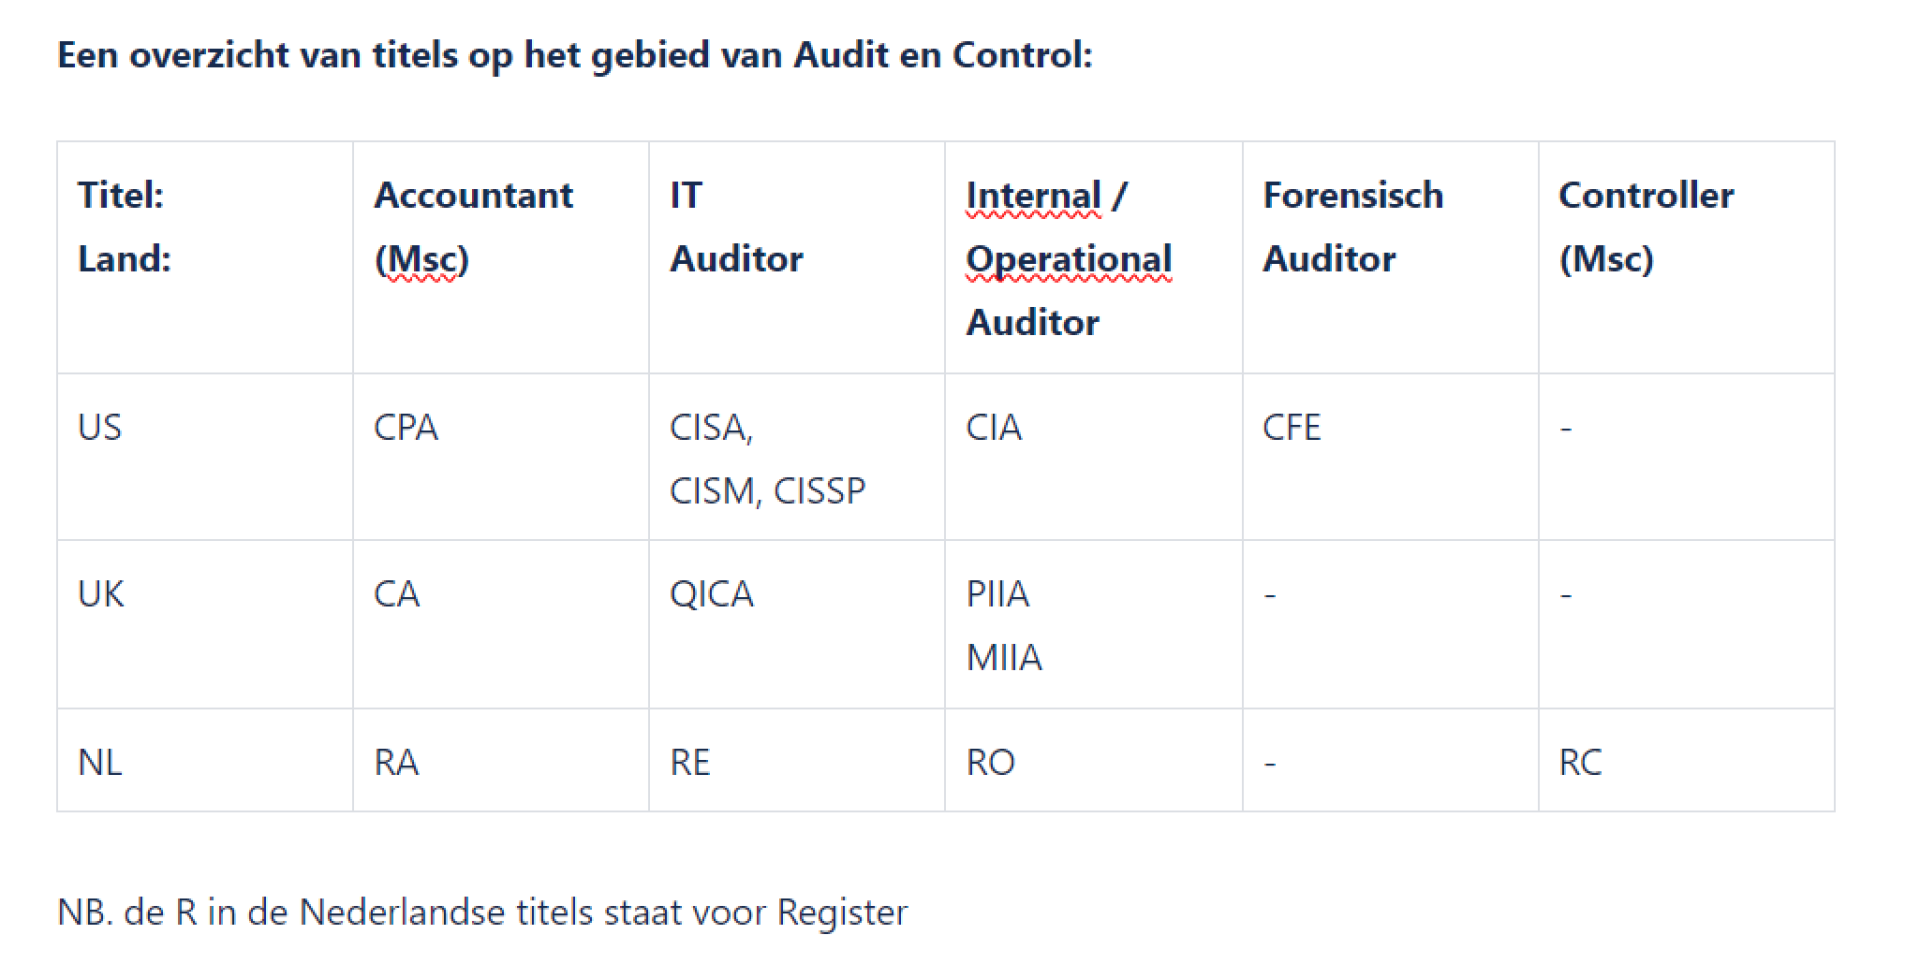Click the 'NB. de R in de Nederlandse titels' note
This screenshot has height=964, width=1920.
point(482,913)
